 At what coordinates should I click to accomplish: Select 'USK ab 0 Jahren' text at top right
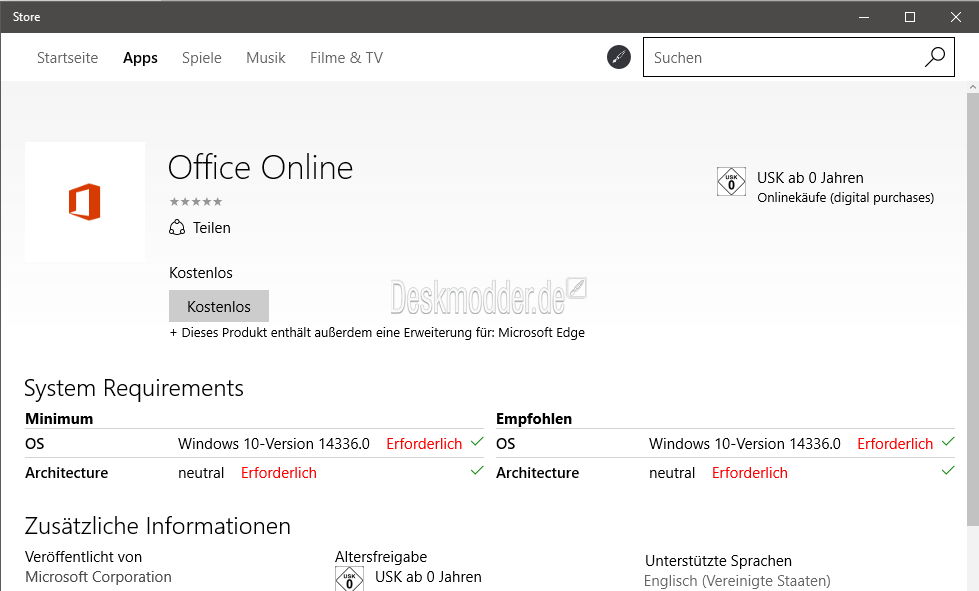[x=810, y=178]
